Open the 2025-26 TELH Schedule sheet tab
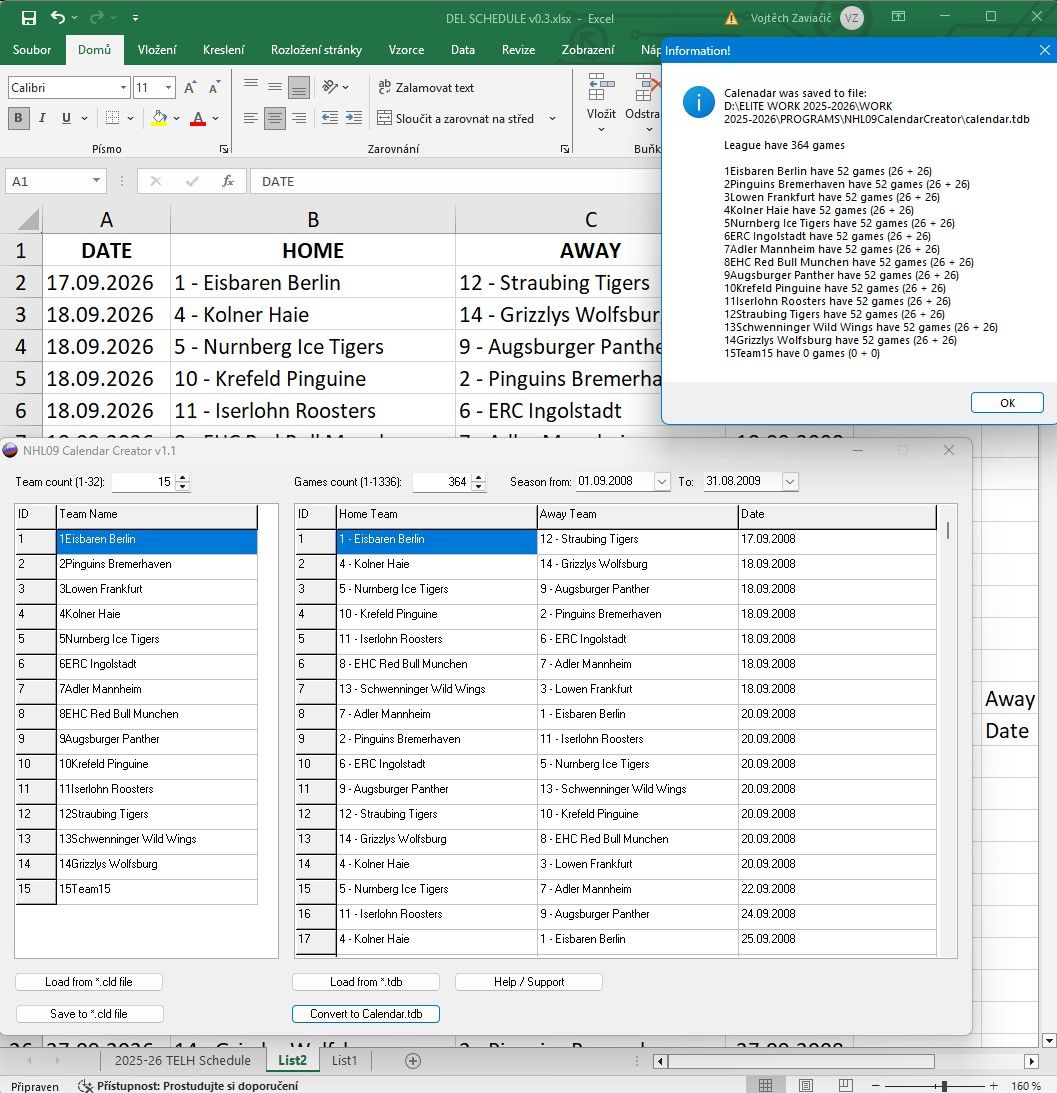The height and width of the screenshot is (1093, 1057). [x=183, y=1060]
